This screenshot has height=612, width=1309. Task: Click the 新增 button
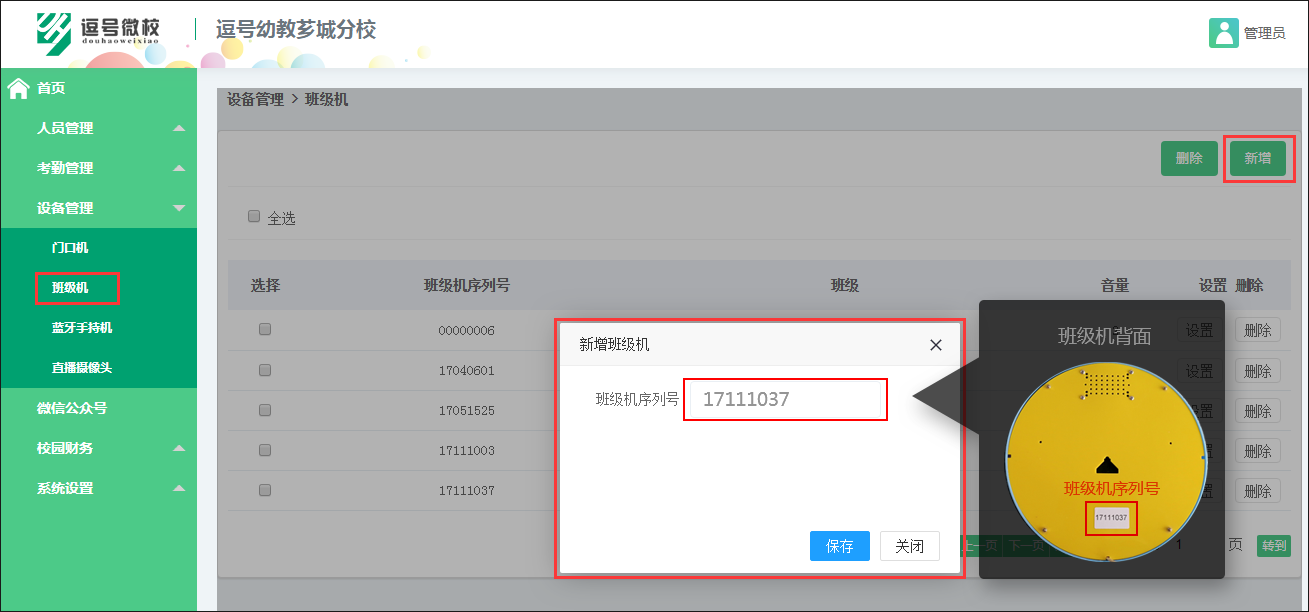coord(1258,158)
